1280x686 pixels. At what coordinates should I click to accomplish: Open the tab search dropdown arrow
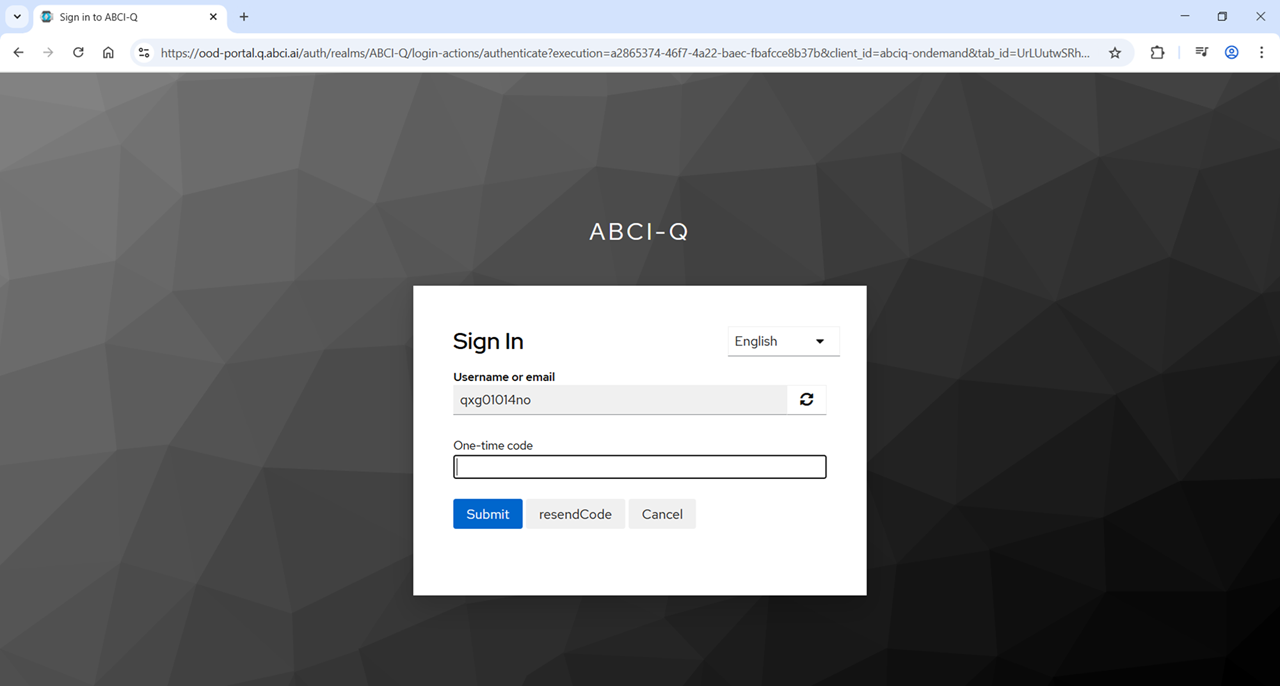17,17
